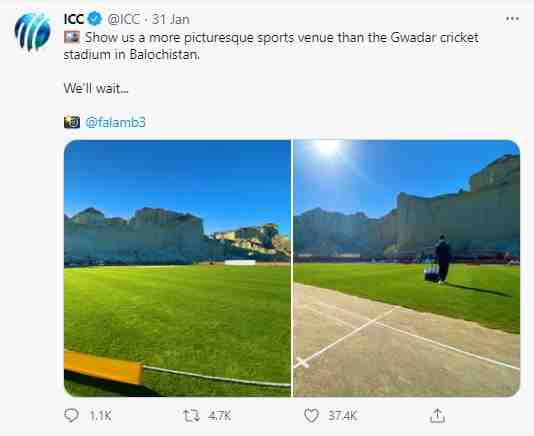The image size is (534, 436).
Task: Like the tweet with the heart icon
Action: (311, 416)
